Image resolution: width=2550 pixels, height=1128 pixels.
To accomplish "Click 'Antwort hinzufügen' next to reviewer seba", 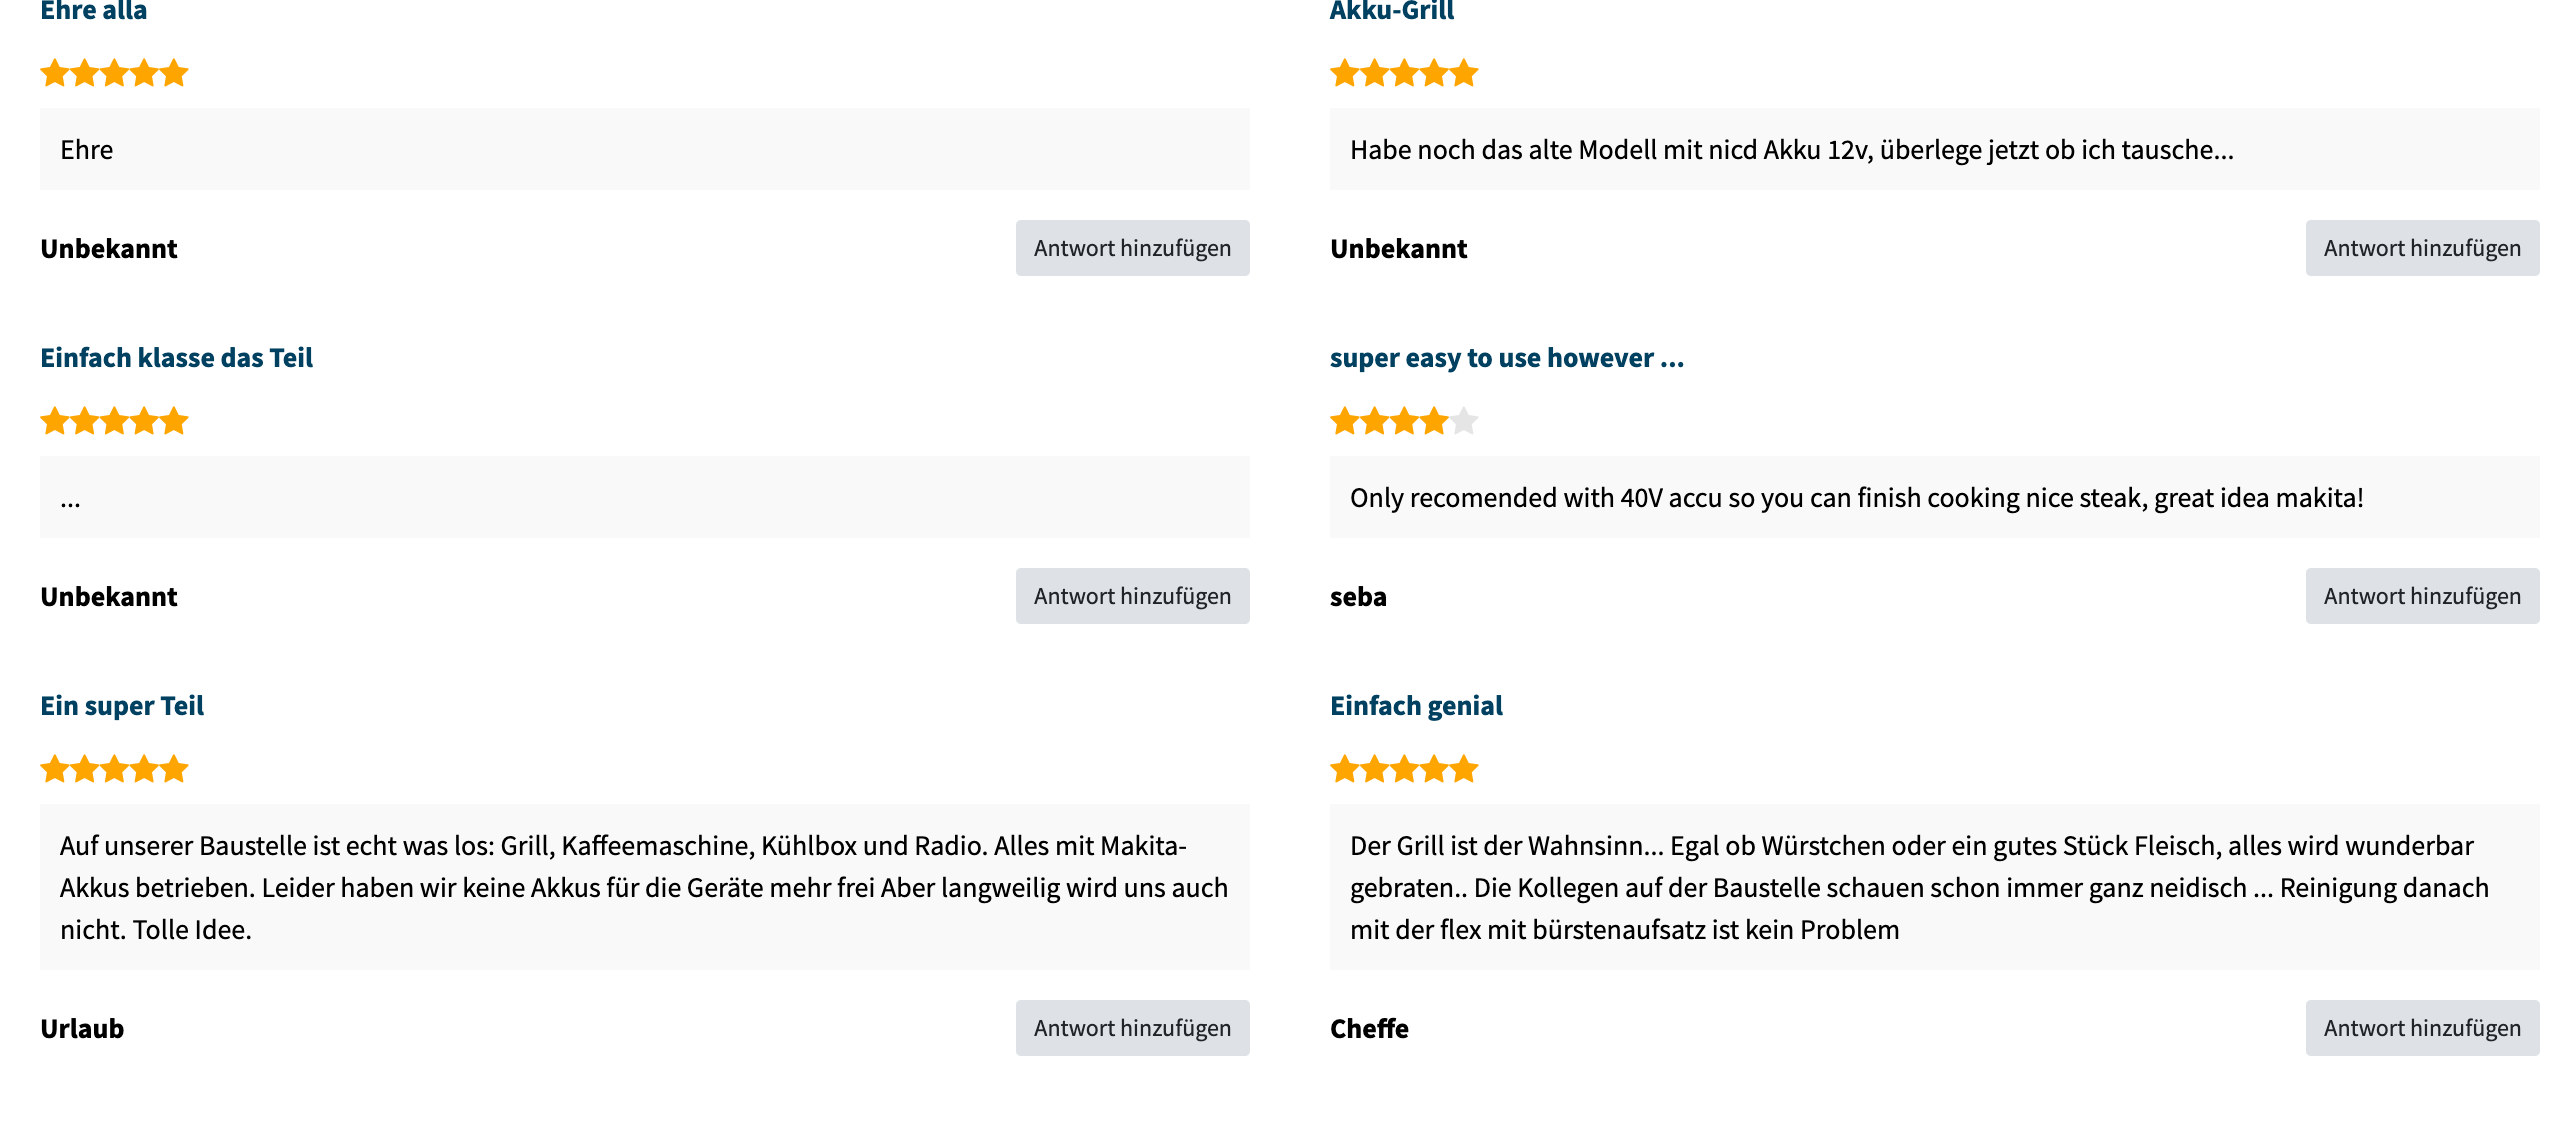I will point(2421,596).
